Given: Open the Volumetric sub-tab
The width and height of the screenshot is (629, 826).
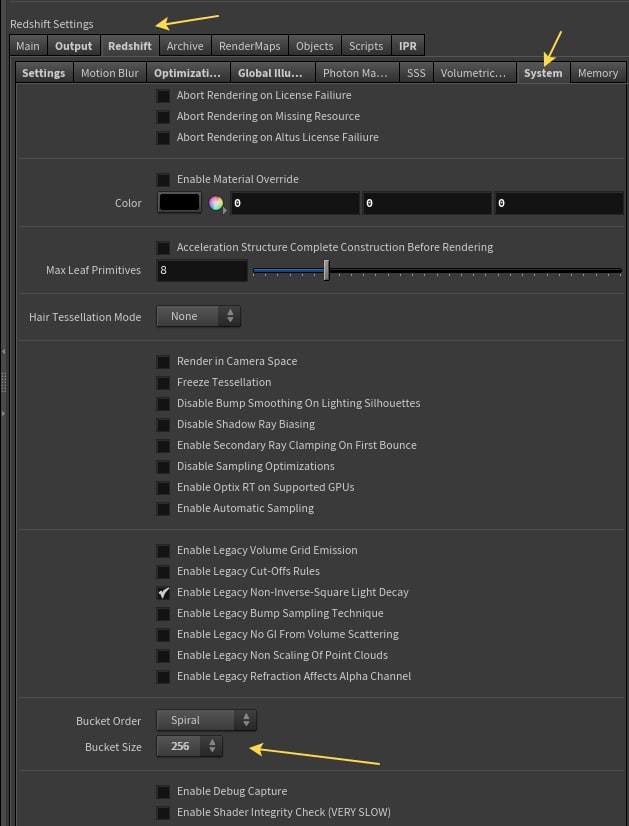Looking at the screenshot, I should point(474,73).
